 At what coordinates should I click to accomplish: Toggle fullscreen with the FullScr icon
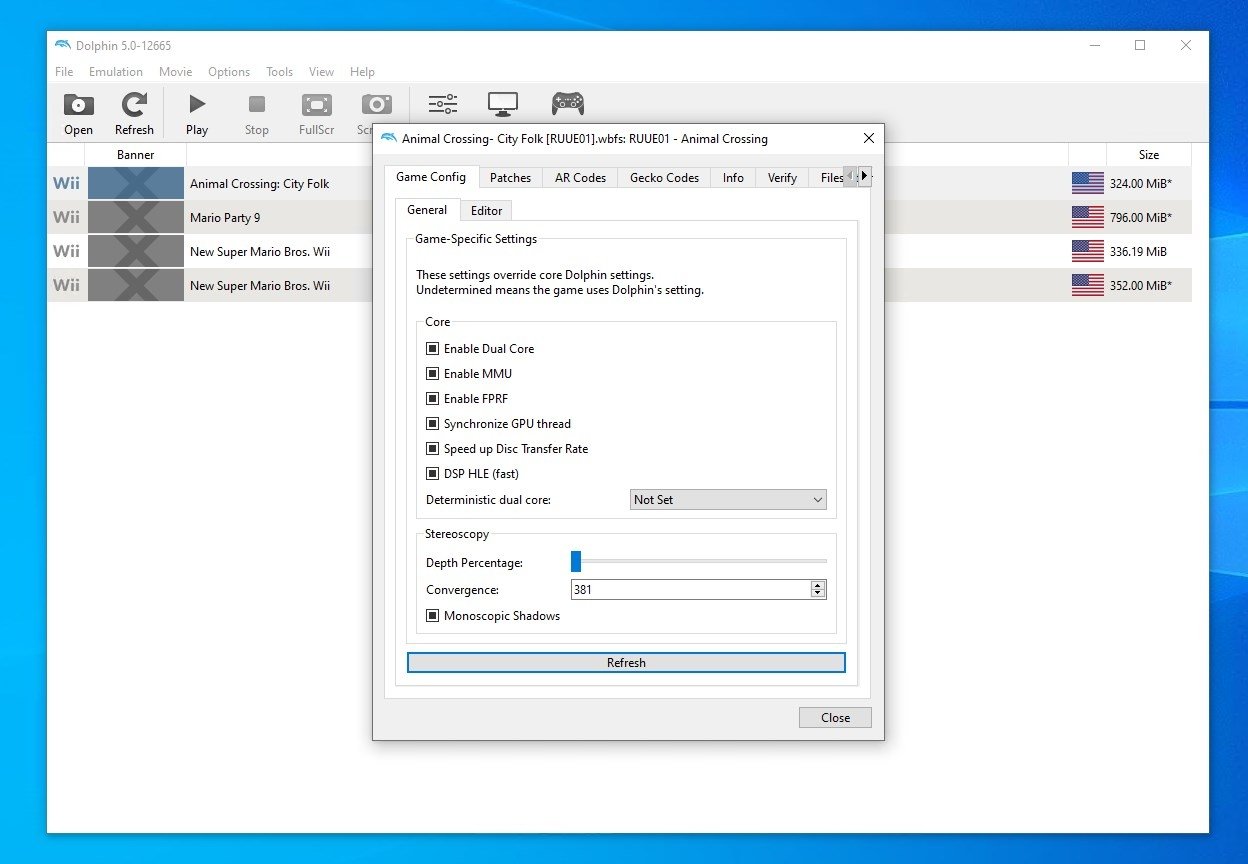316,104
